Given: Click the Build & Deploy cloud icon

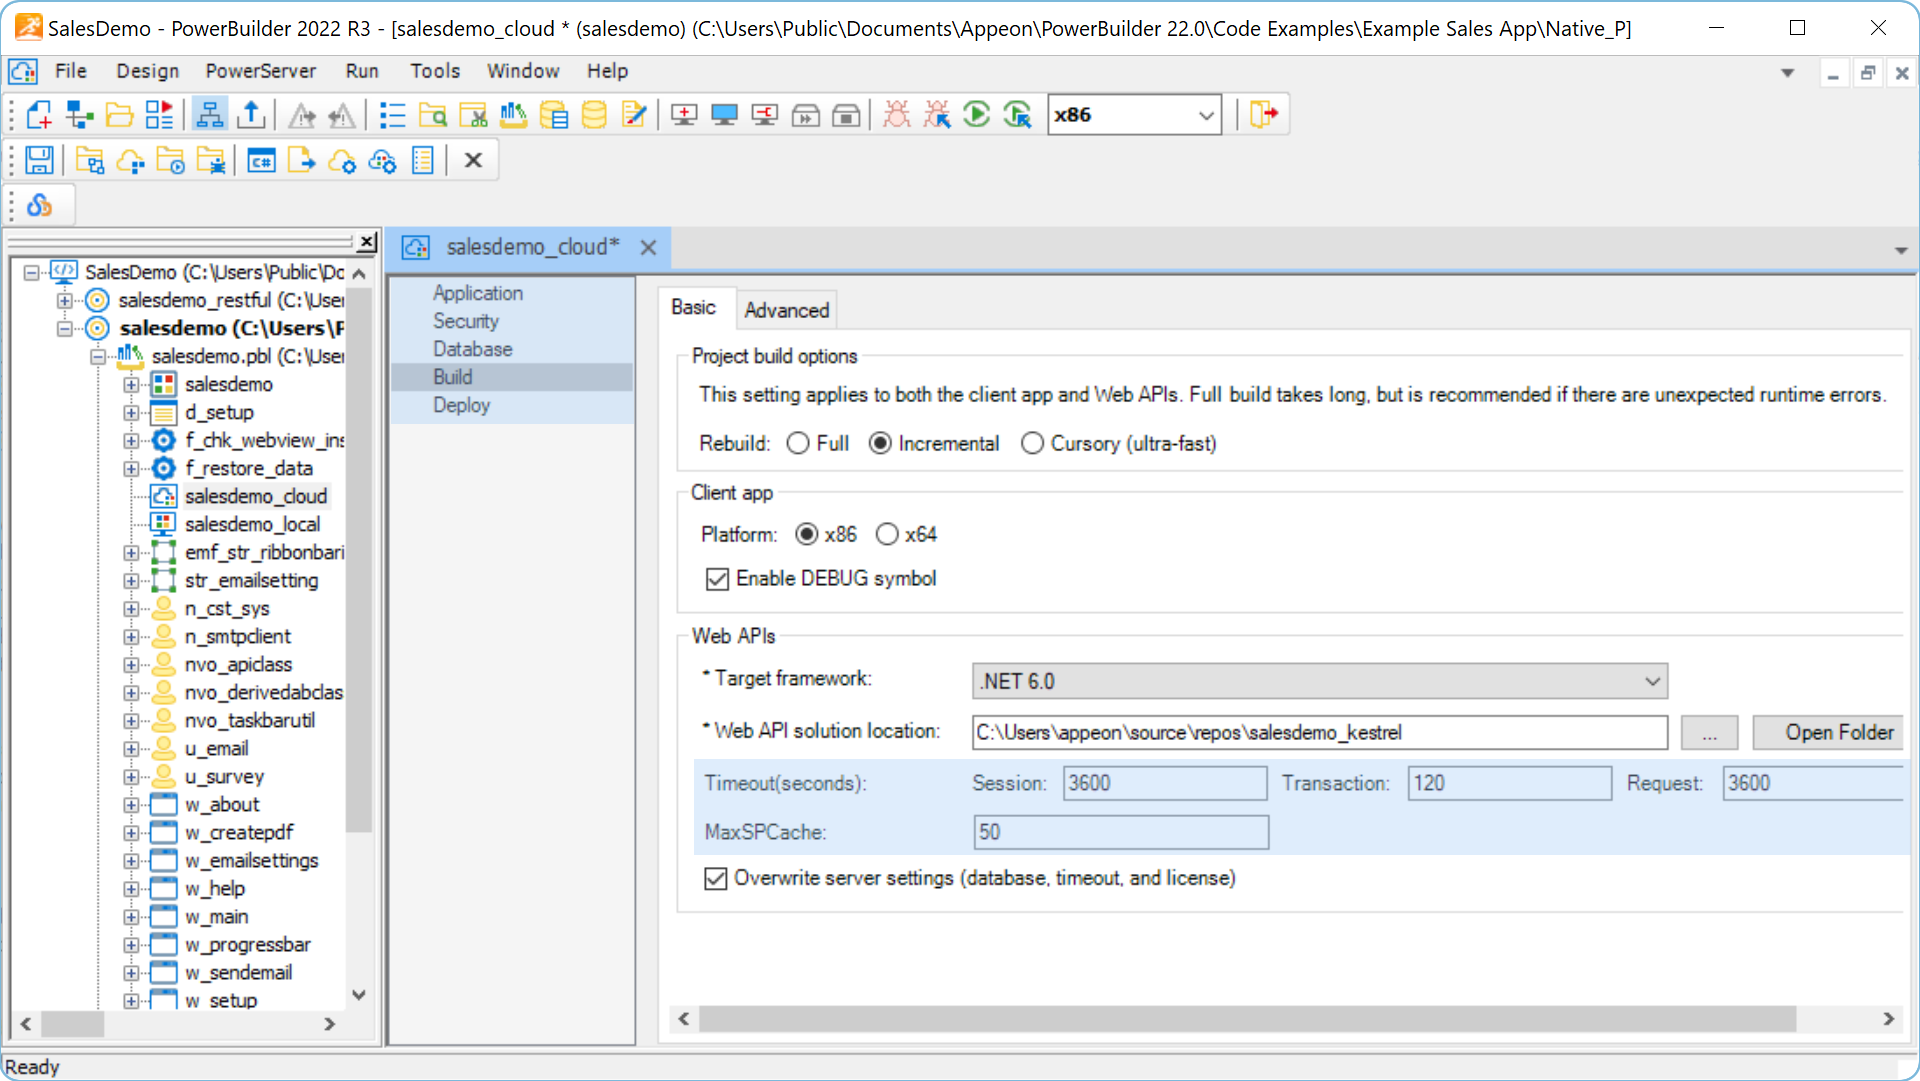Looking at the screenshot, I should coord(130,160).
